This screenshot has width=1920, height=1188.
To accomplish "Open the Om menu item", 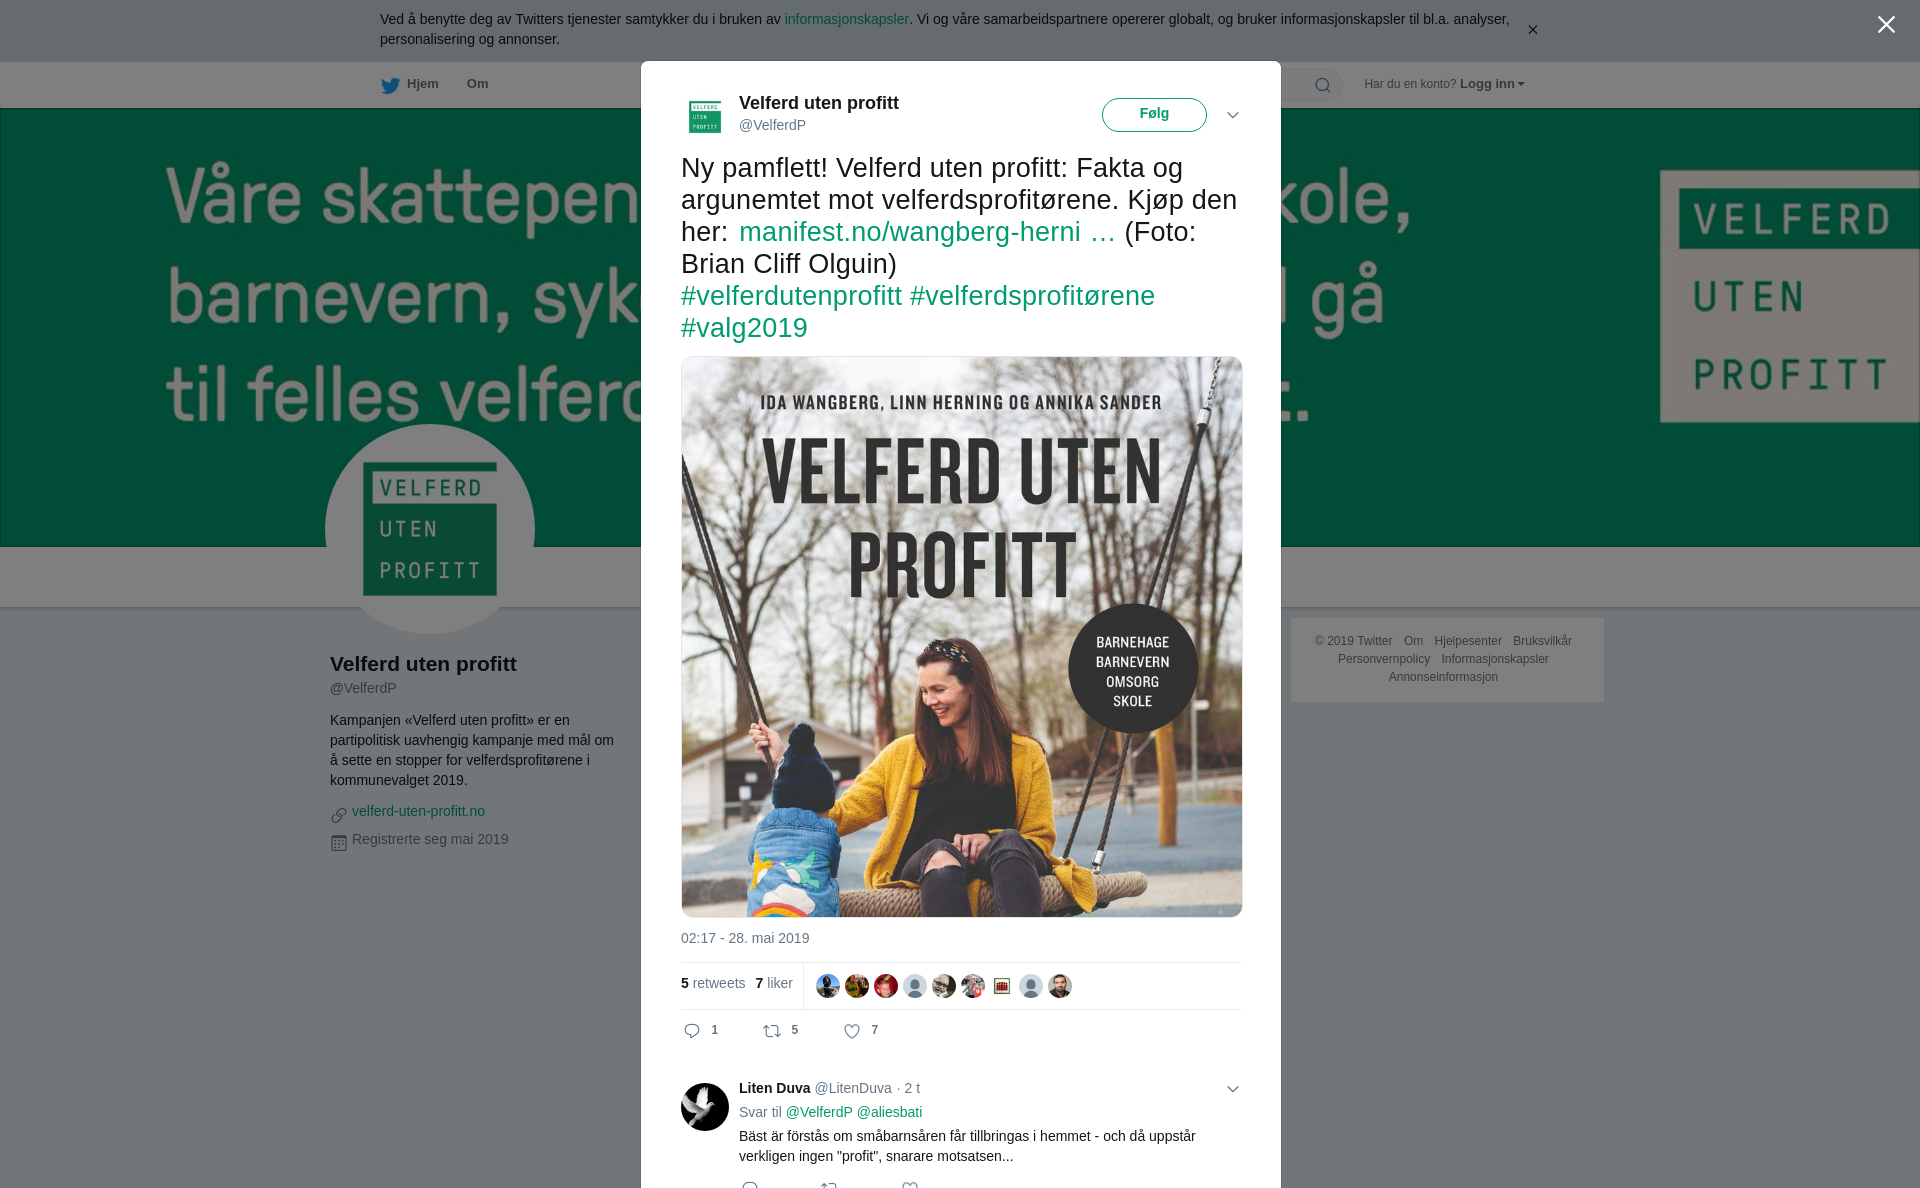I will 477,84.
